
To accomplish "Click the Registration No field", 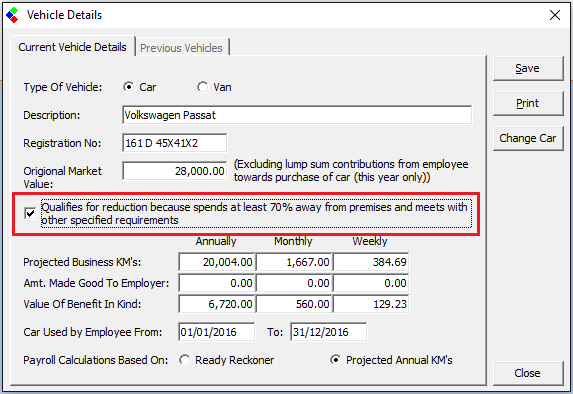I will (x=174, y=143).
